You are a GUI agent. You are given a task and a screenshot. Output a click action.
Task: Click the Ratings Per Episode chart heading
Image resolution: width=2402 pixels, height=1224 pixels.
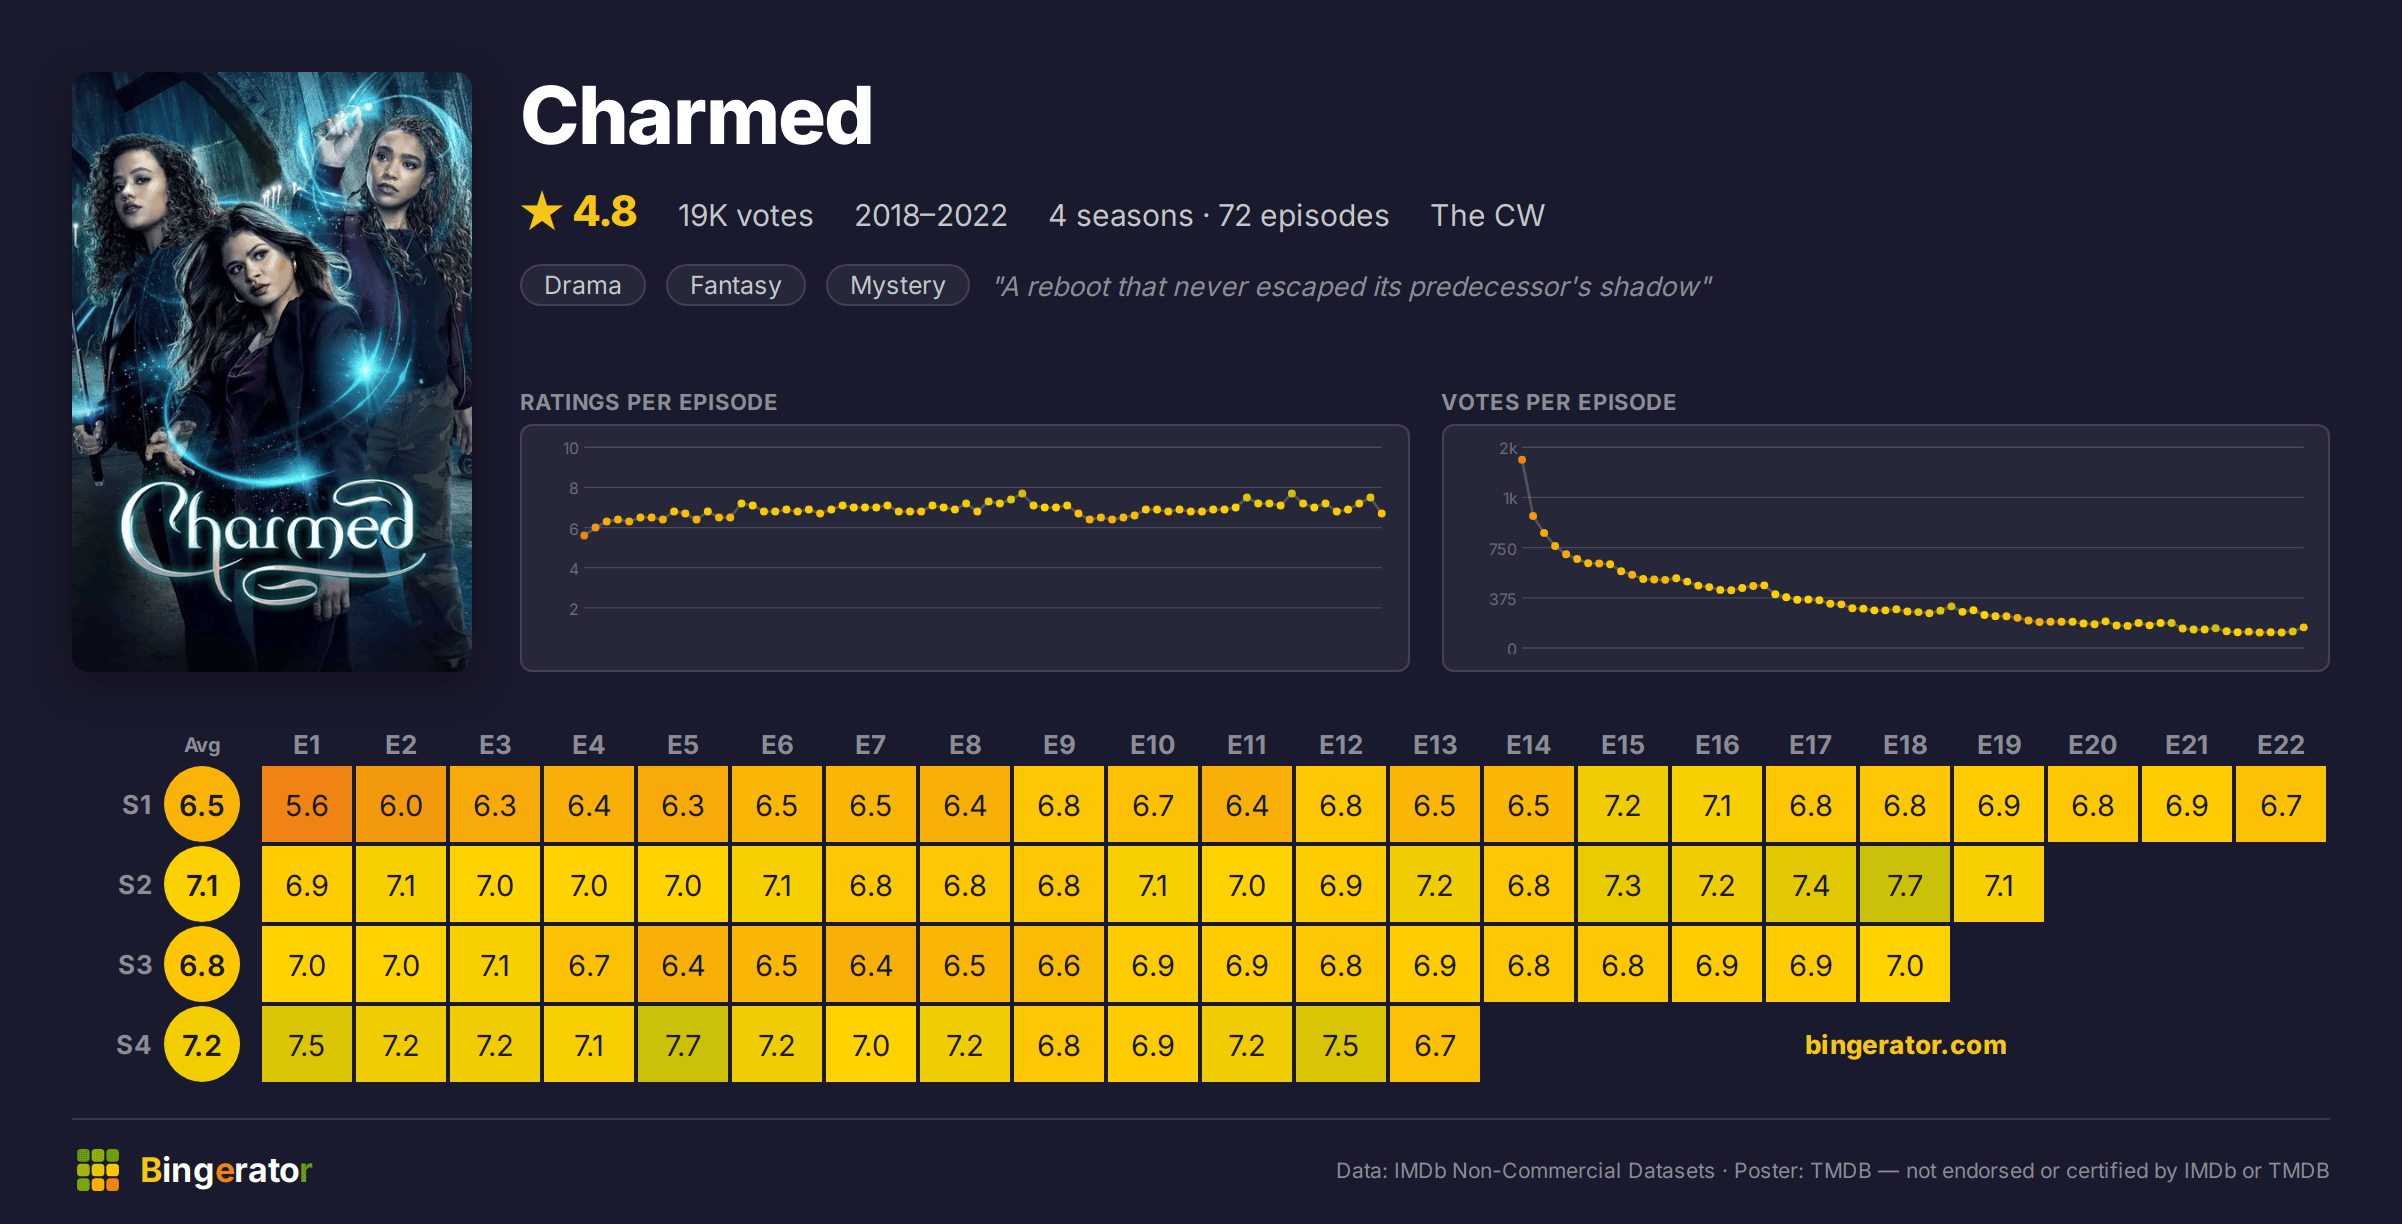(x=648, y=402)
